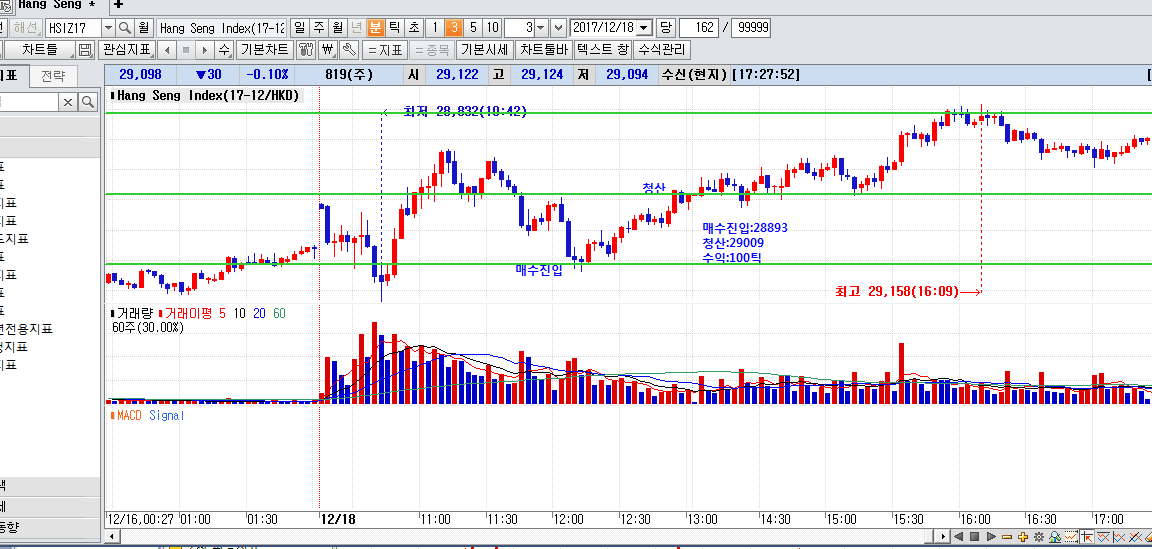Clear the sidebar search box with X
The image size is (1152, 549).
[68, 101]
